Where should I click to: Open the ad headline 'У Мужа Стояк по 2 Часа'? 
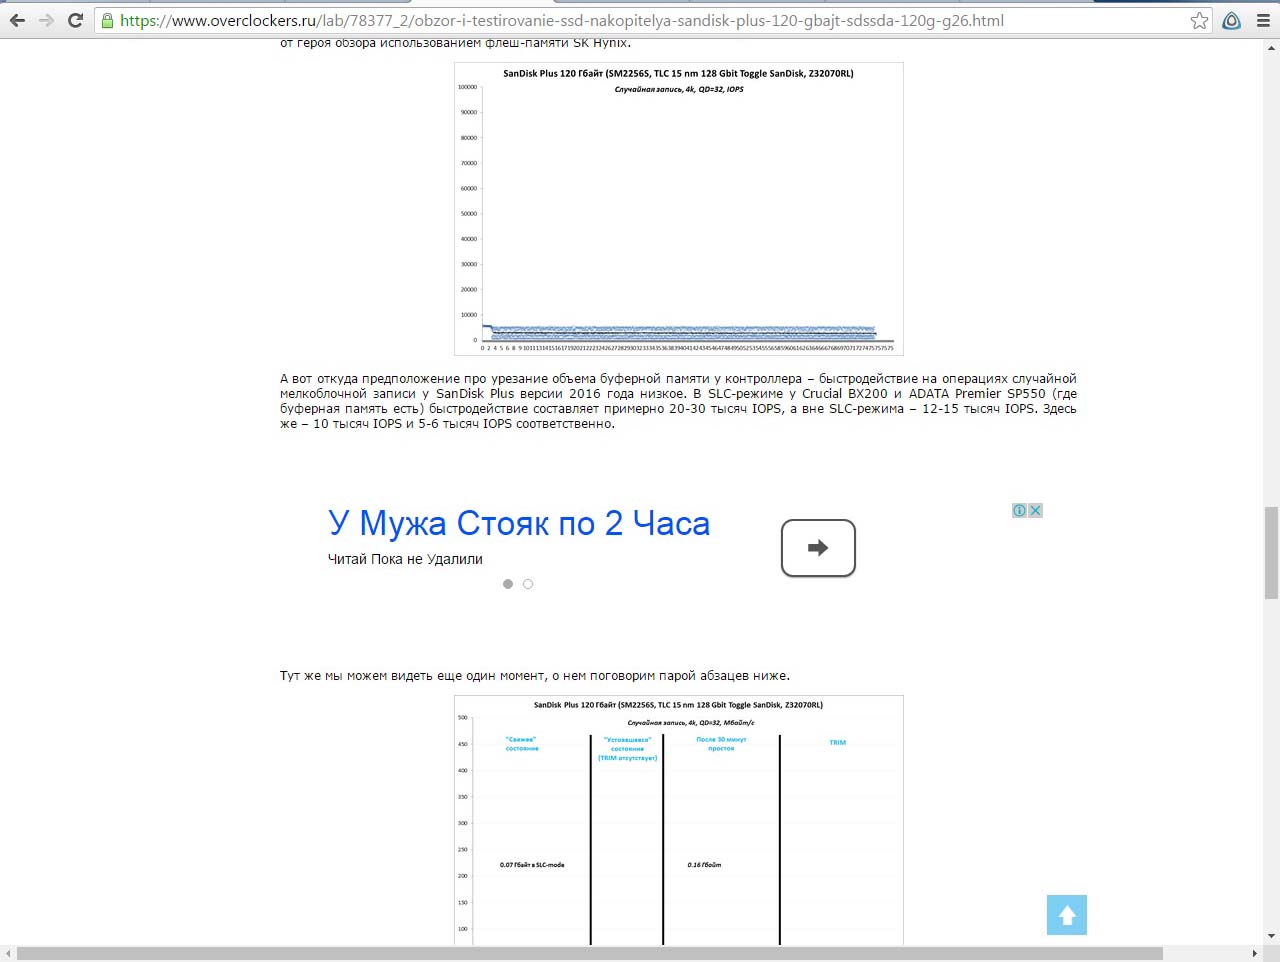coord(519,523)
